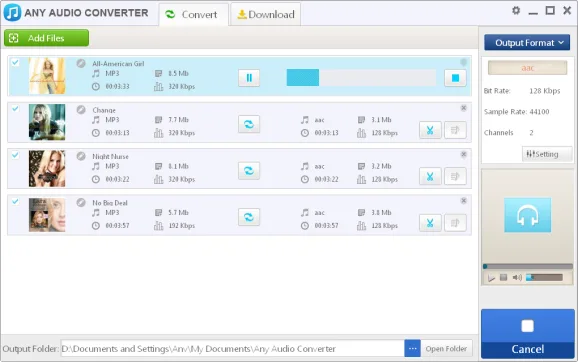Click the convert icon for Change
The height and width of the screenshot is (362, 578).
[249, 124]
